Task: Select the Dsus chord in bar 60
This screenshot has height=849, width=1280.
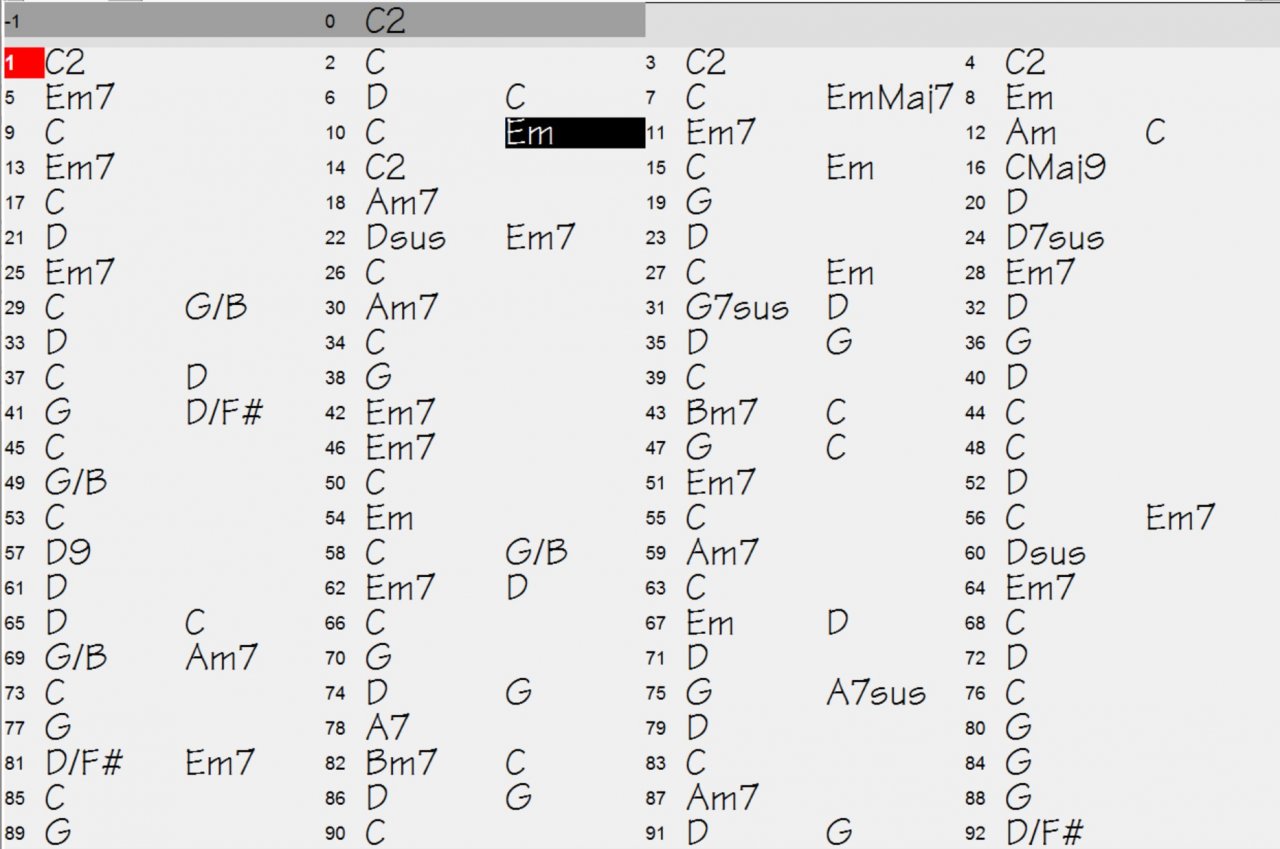Action: click(1046, 553)
